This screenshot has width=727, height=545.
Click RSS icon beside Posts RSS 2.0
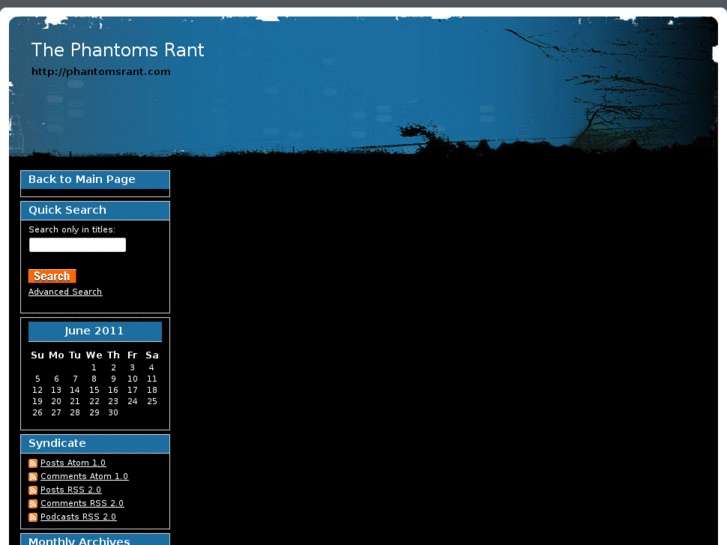pyautogui.click(x=33, y=490)
